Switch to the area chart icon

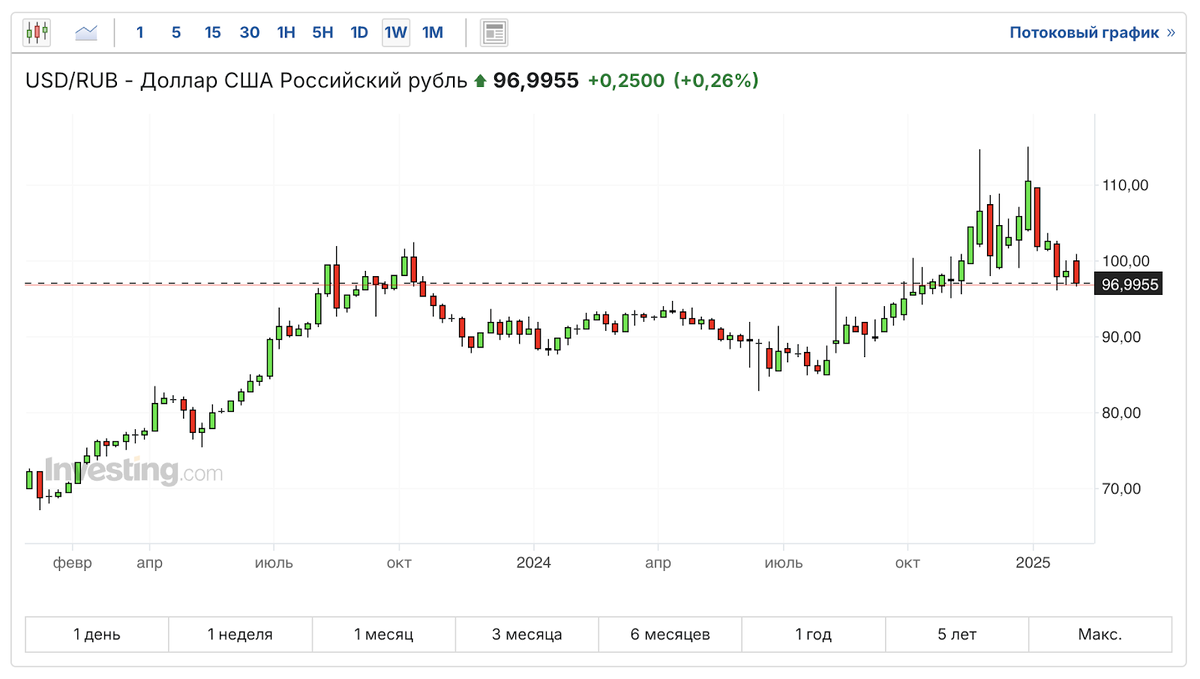click(86, 32)
